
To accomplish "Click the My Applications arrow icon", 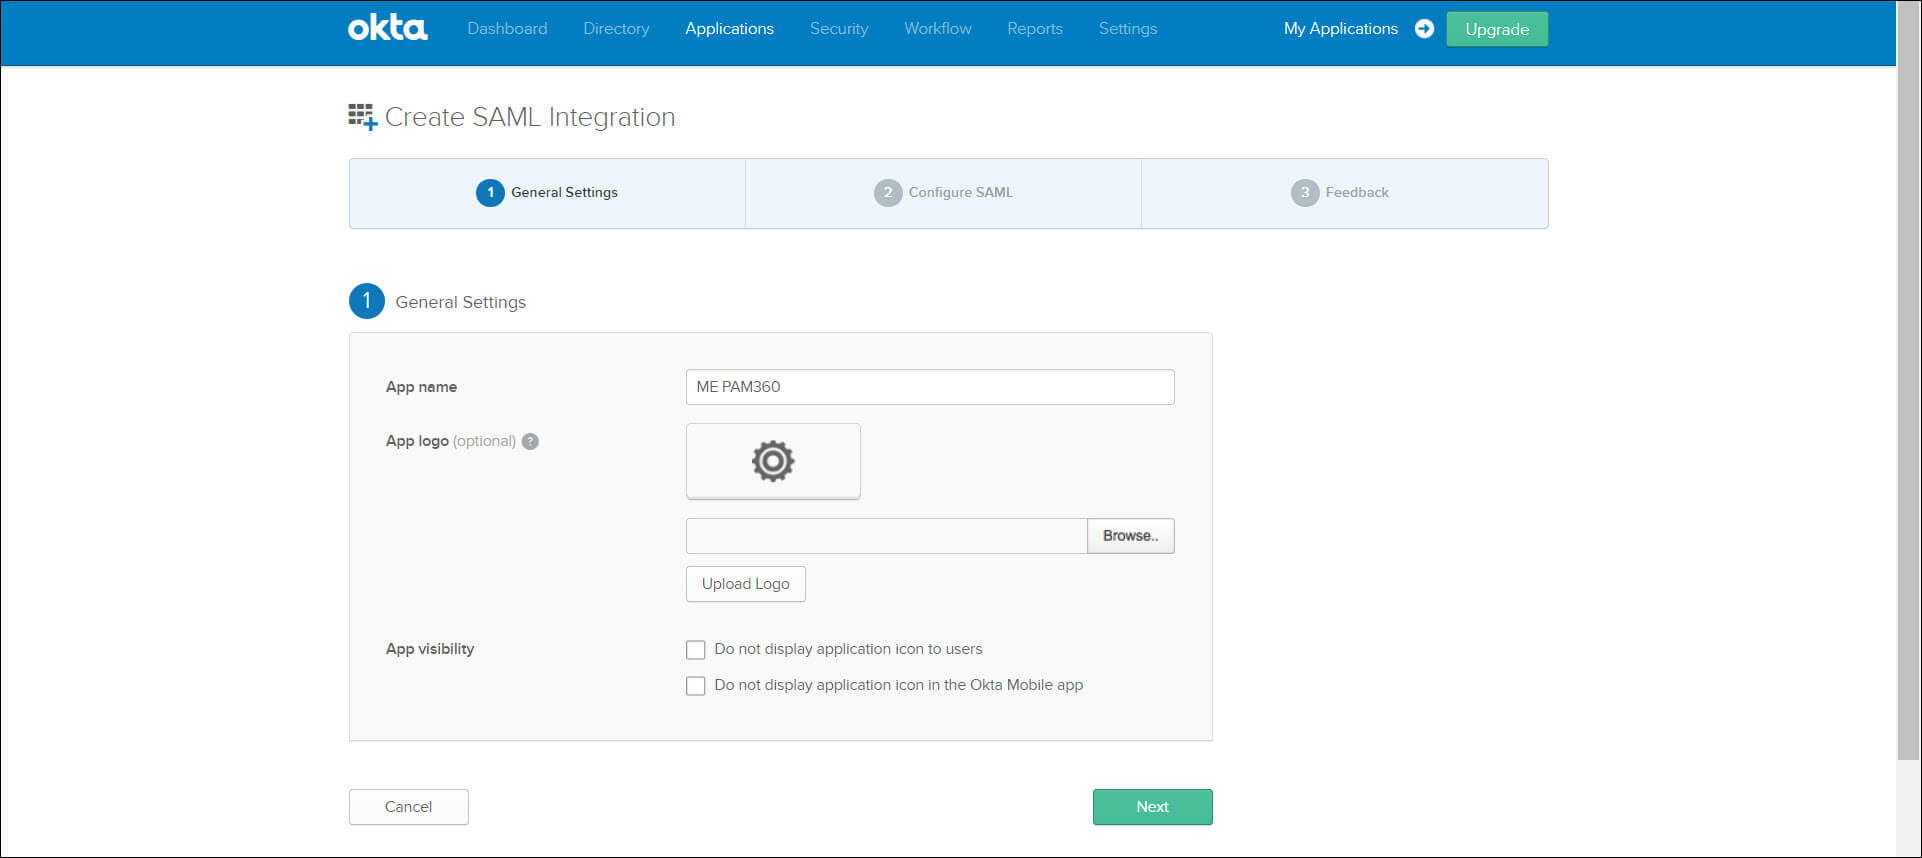I will 1424,29.
